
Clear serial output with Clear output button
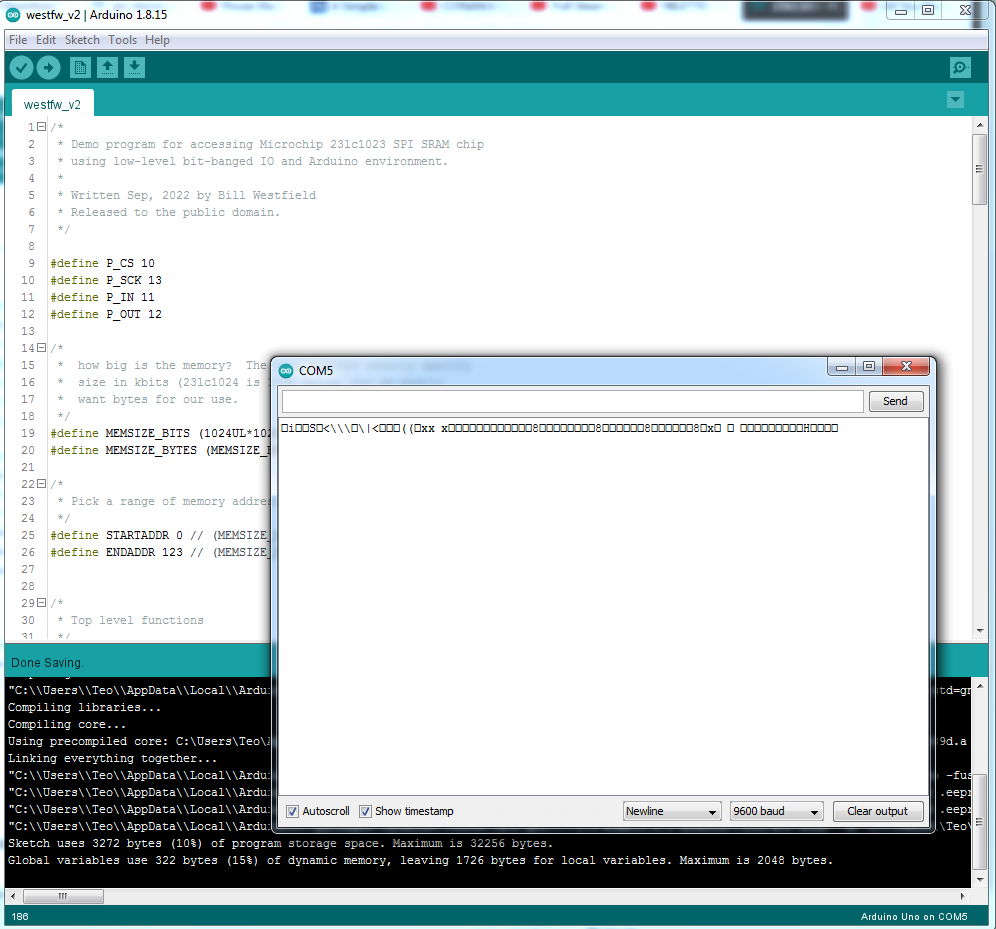click(878, 811)
